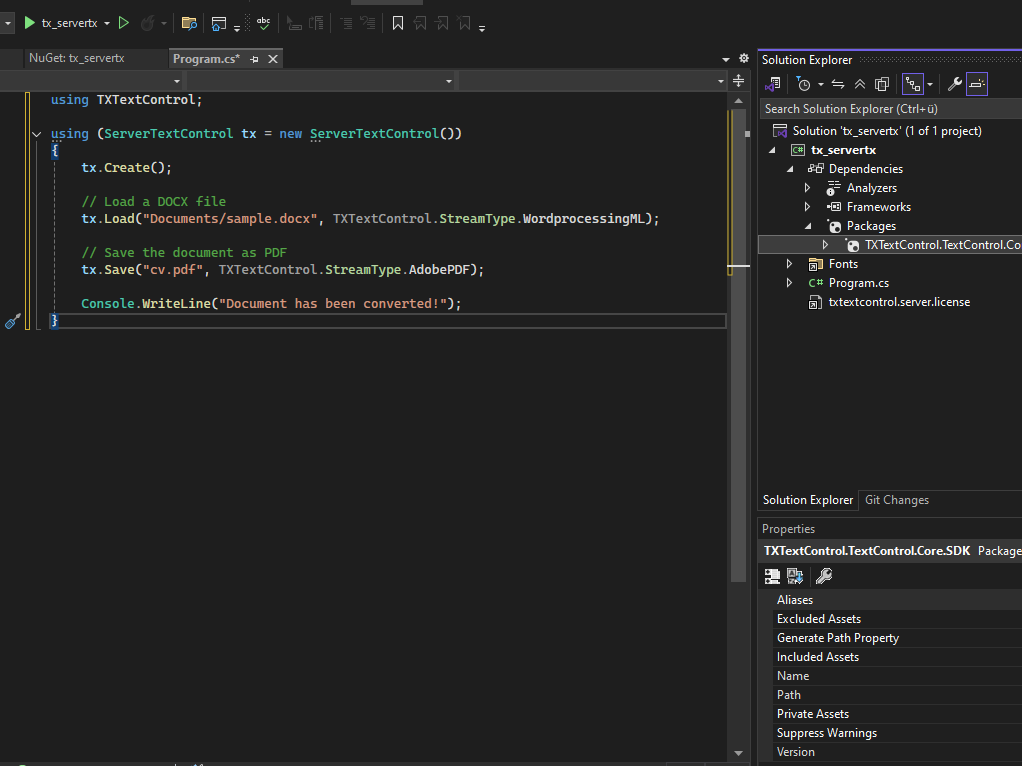Click the editor vertical scrollbar up arrow

[738, 101]
